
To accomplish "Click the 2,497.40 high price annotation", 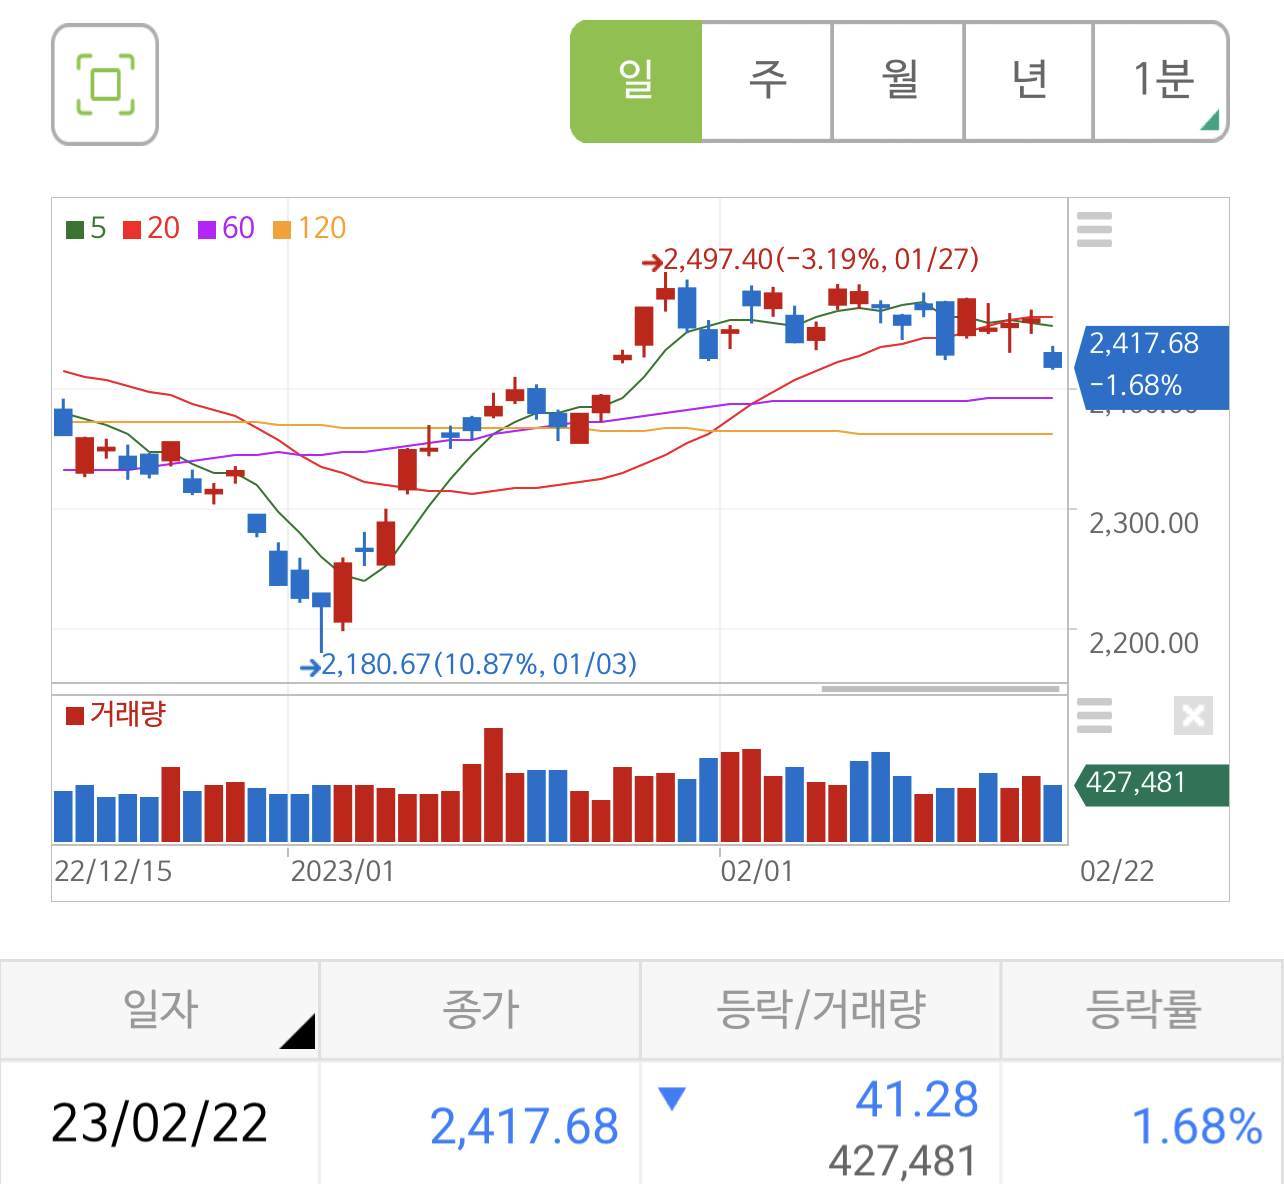I will pyautogui.click(x=810, y=260).
